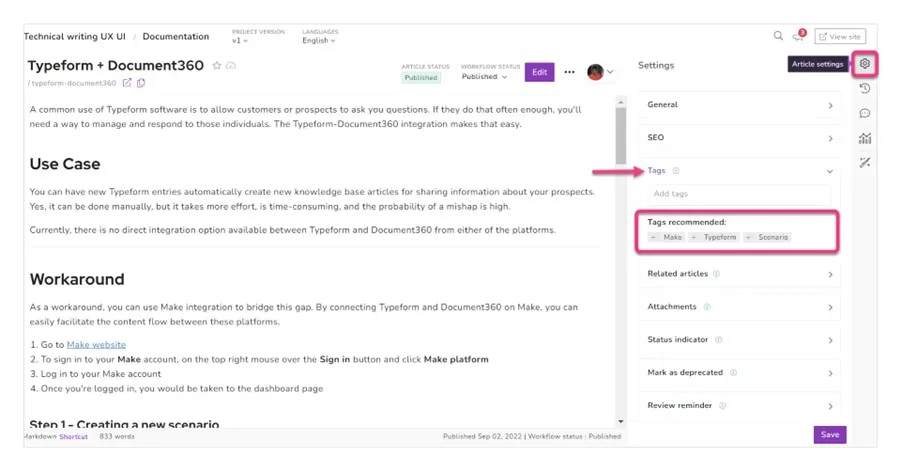Click the Published Sep 02, 2022 status text
The image size is (902, 472).
click(x=482, y=436)
